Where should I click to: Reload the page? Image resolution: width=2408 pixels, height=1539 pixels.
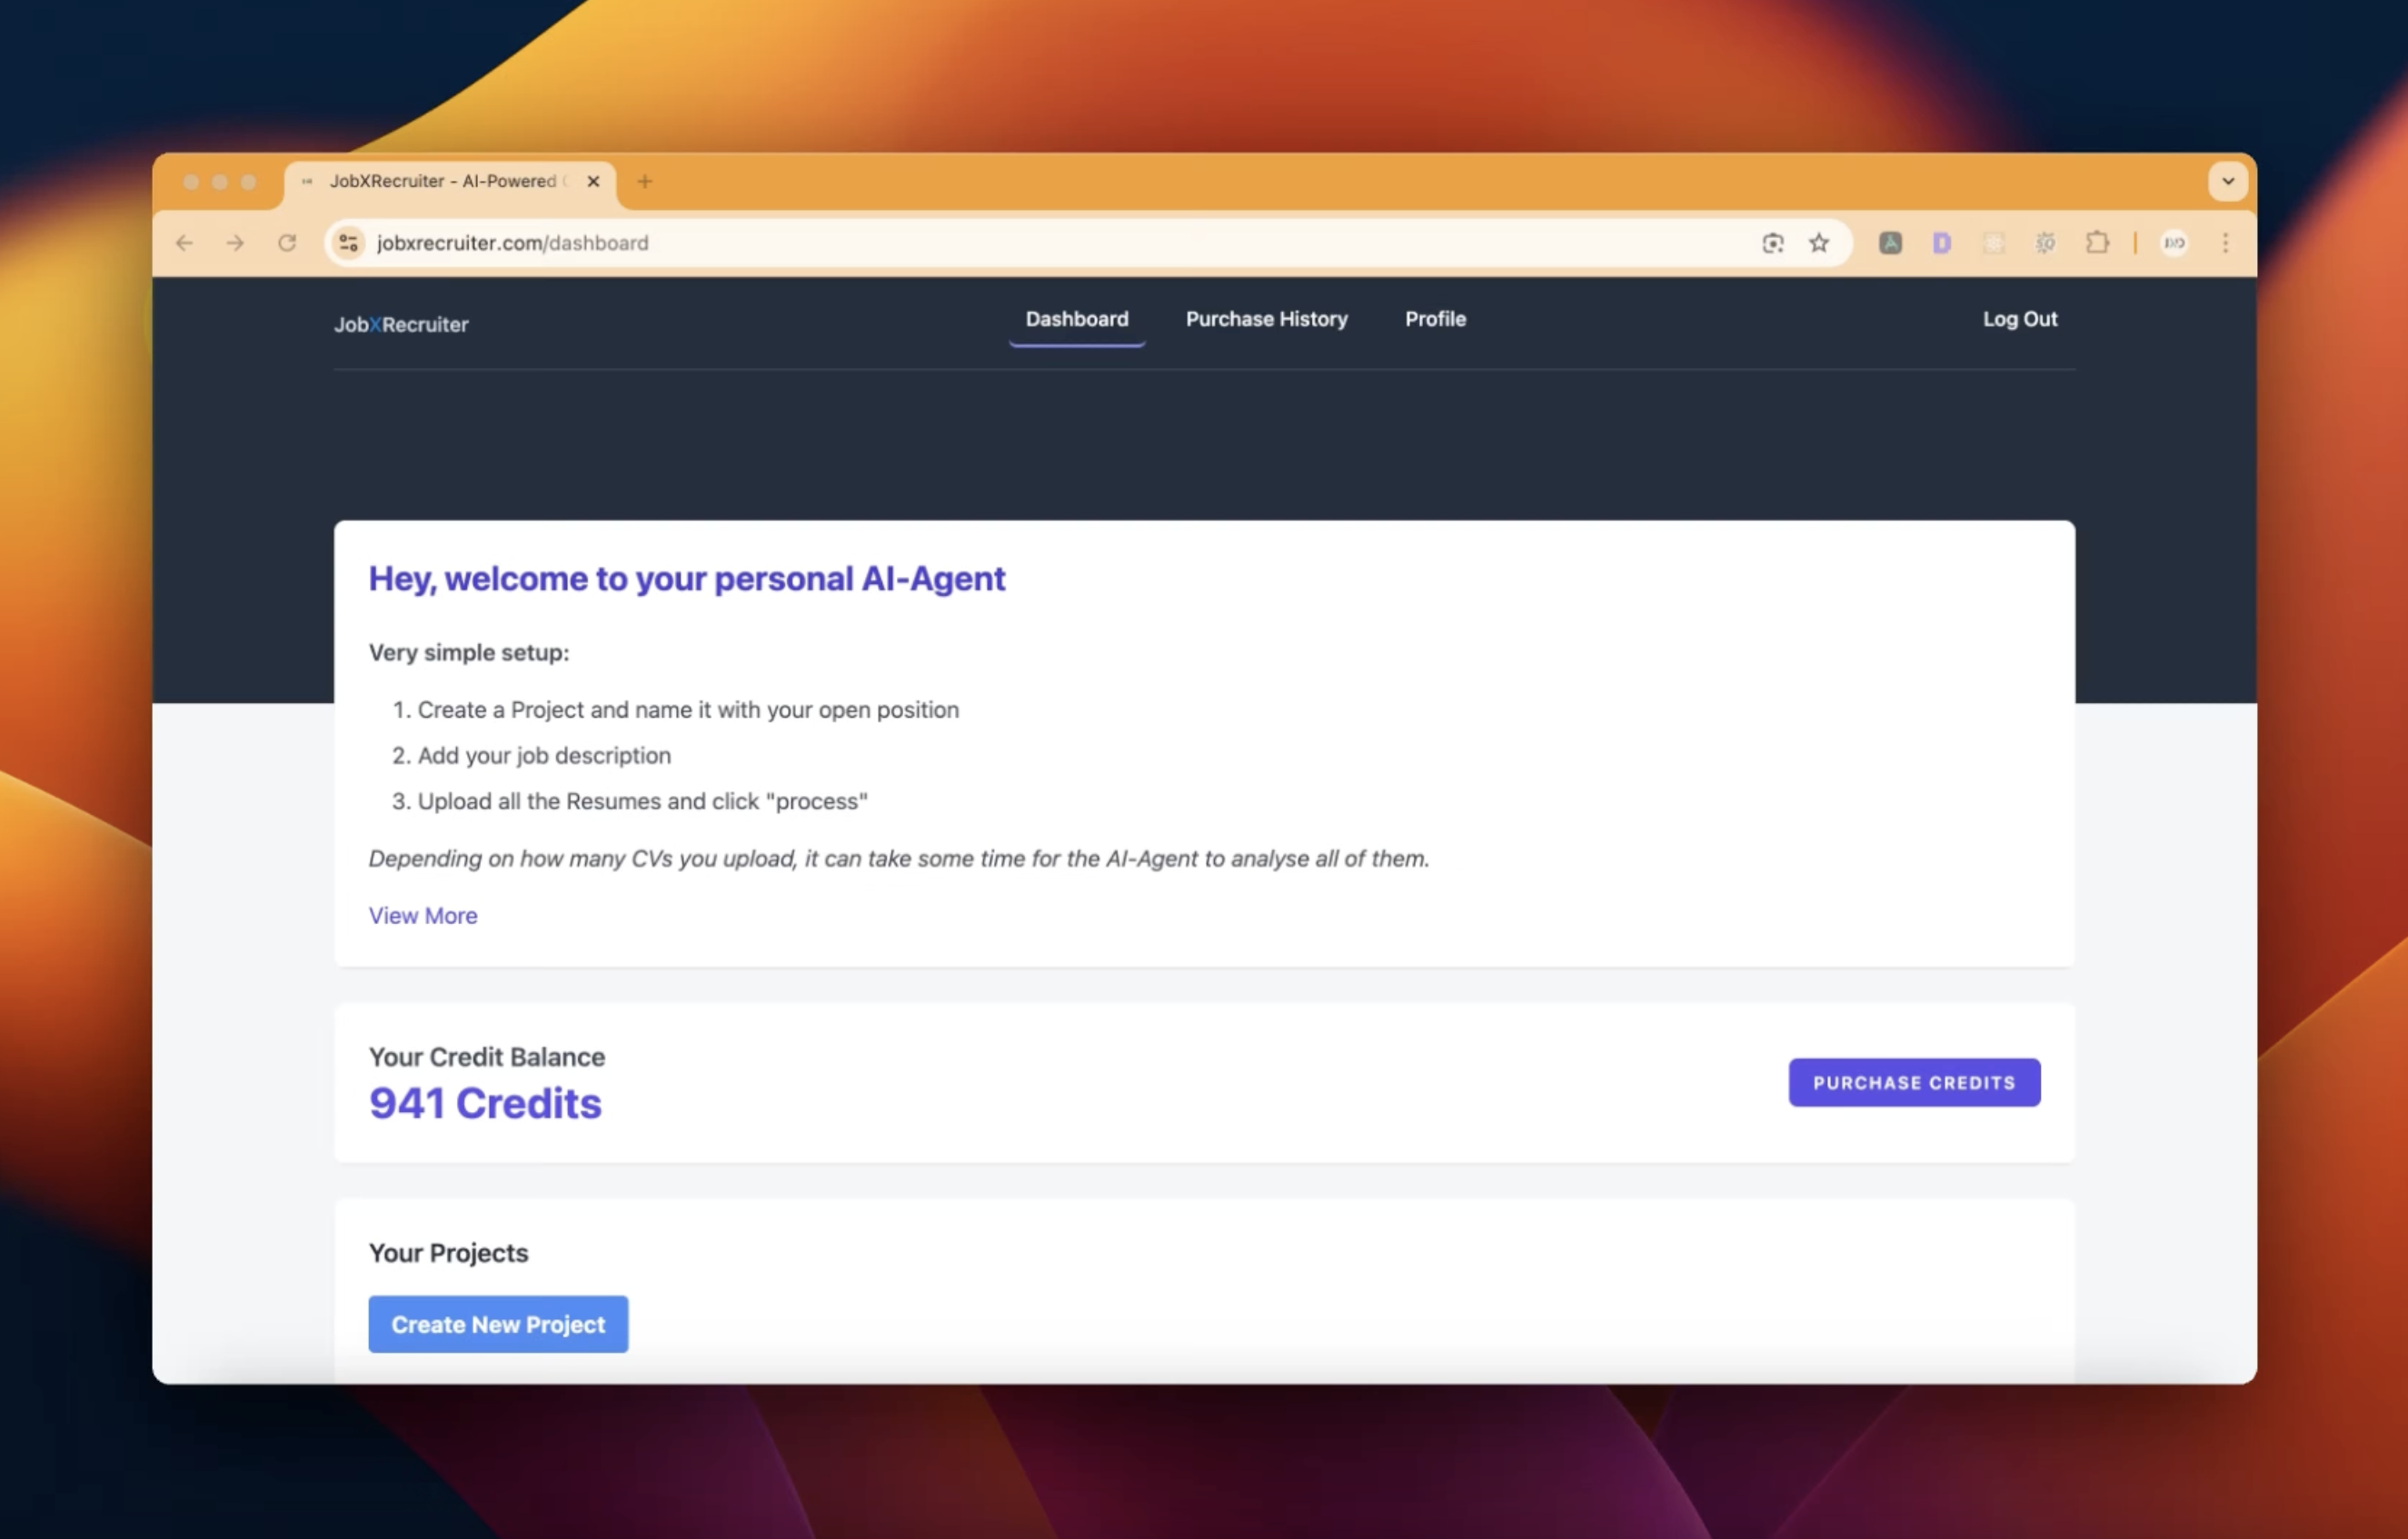click(x=287, y=243)
